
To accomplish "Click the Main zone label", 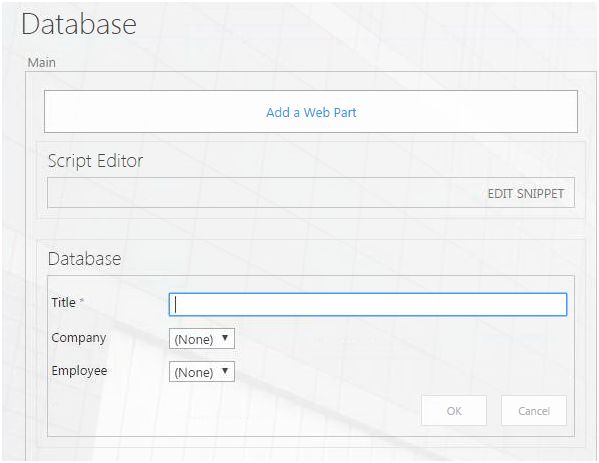I will coord(42,62).
